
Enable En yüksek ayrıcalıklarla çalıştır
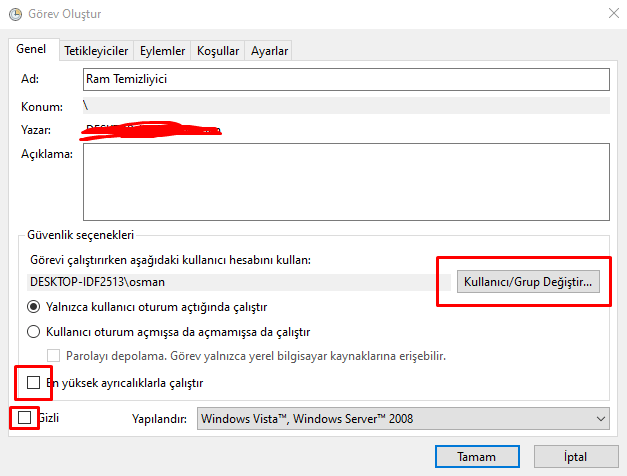(x=34, y=383)
